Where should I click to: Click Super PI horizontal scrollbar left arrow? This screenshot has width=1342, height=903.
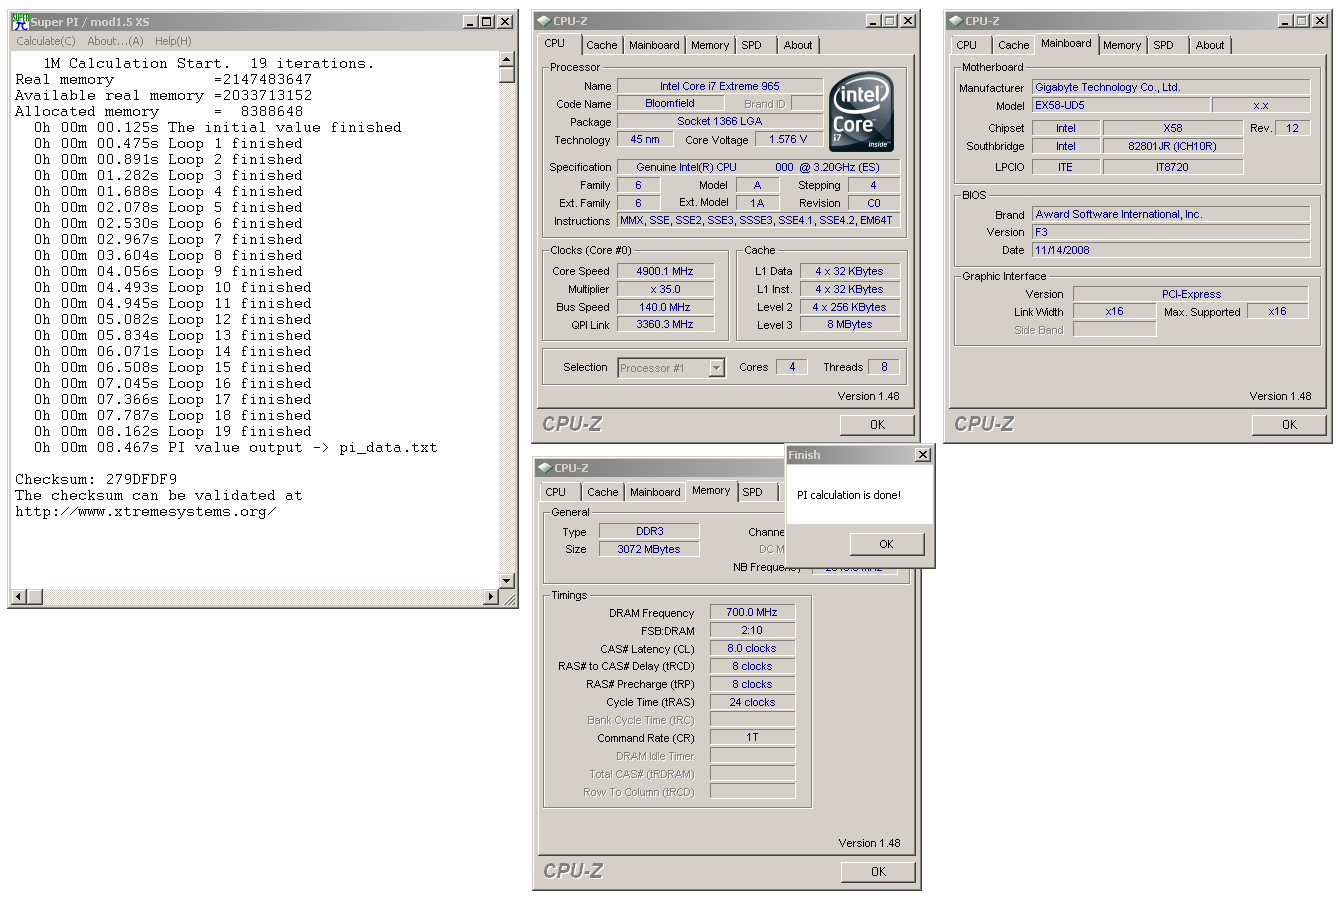(x=18, y=597)
